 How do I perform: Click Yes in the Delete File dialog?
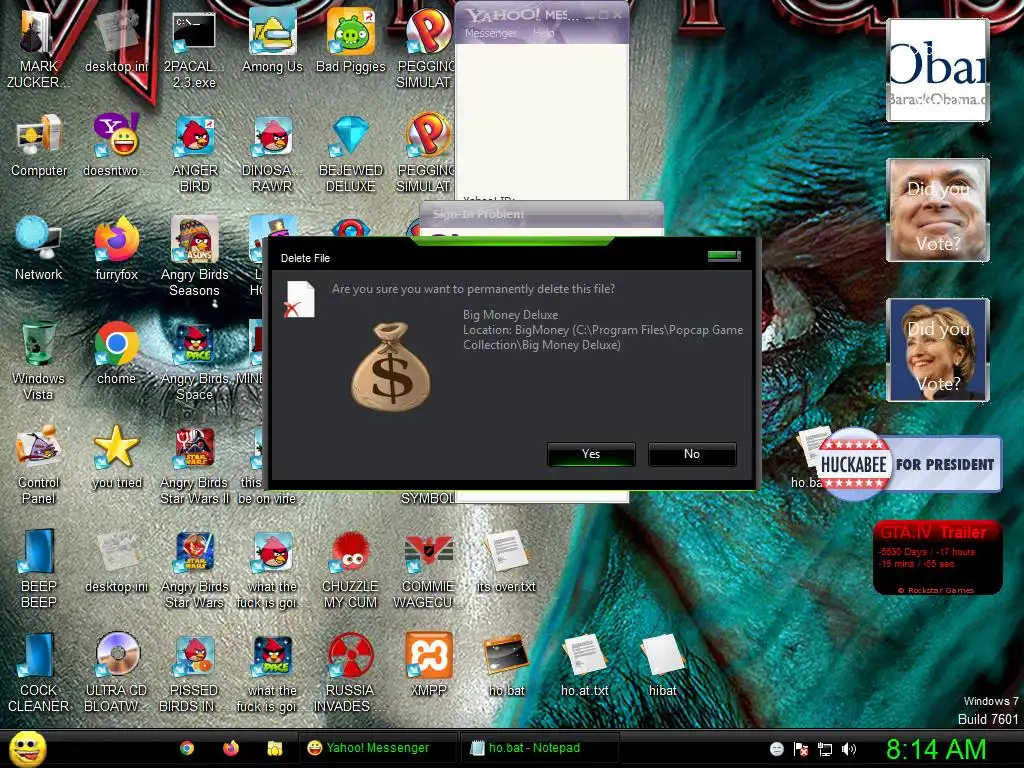tap(591, 454)
